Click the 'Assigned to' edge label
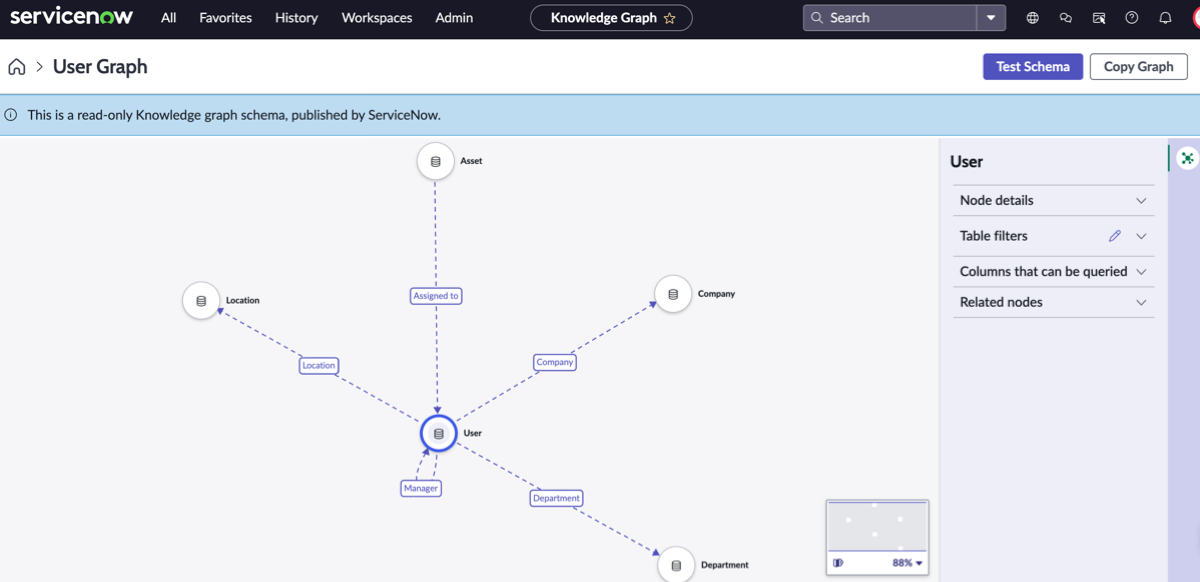This screenshot has height=582, width=1200. (x=436, y=296)
